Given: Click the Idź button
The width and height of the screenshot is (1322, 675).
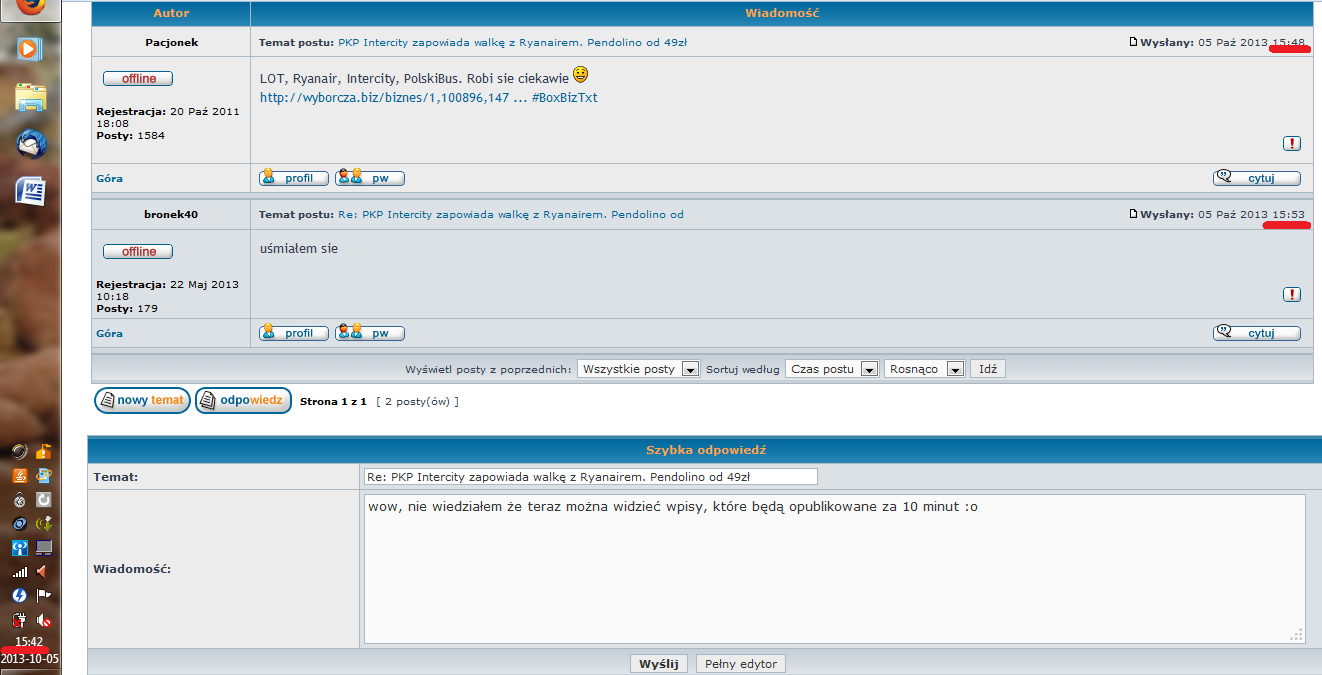Looking at the screenshot, I should pos(988,369).
